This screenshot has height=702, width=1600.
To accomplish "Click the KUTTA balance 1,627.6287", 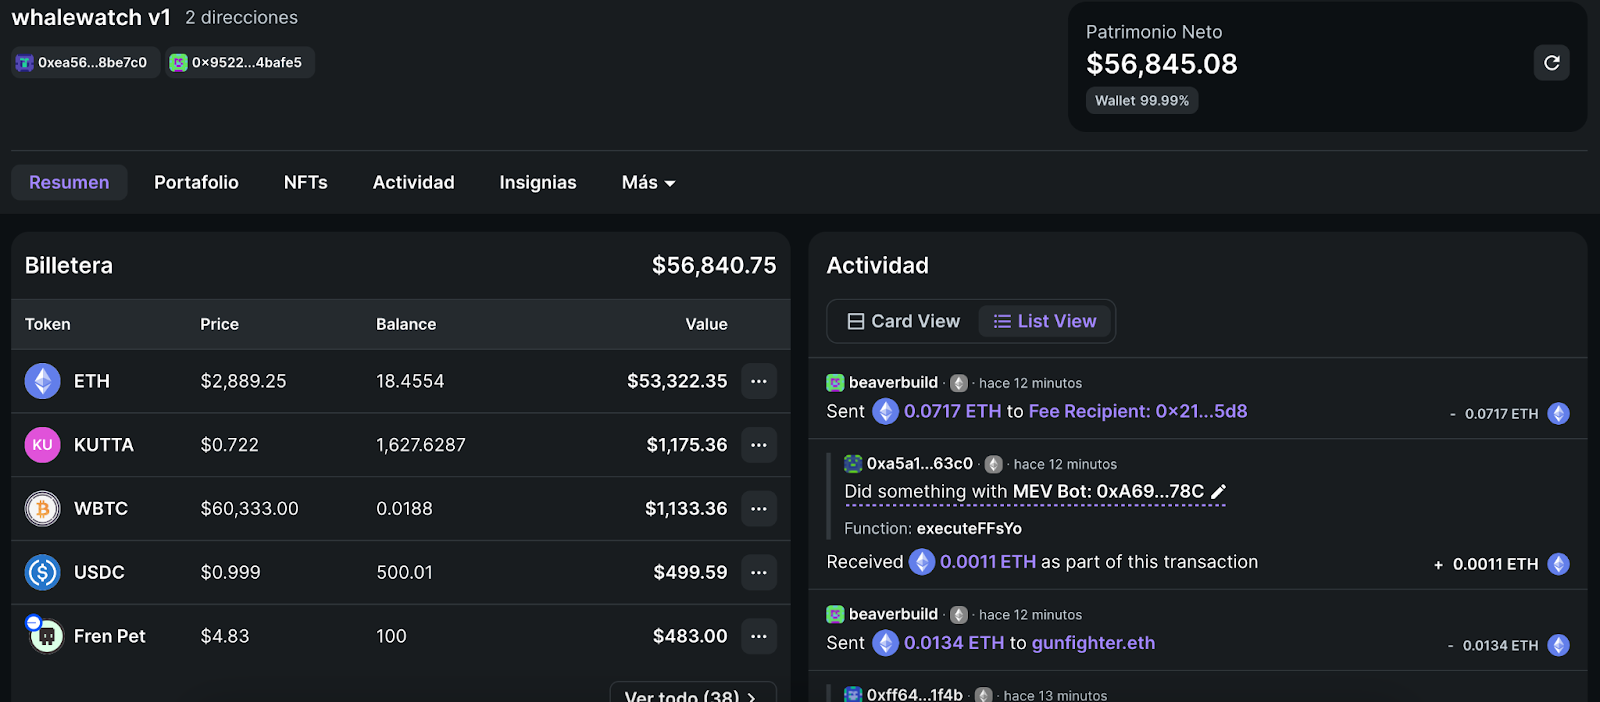I will pos(421,445).
